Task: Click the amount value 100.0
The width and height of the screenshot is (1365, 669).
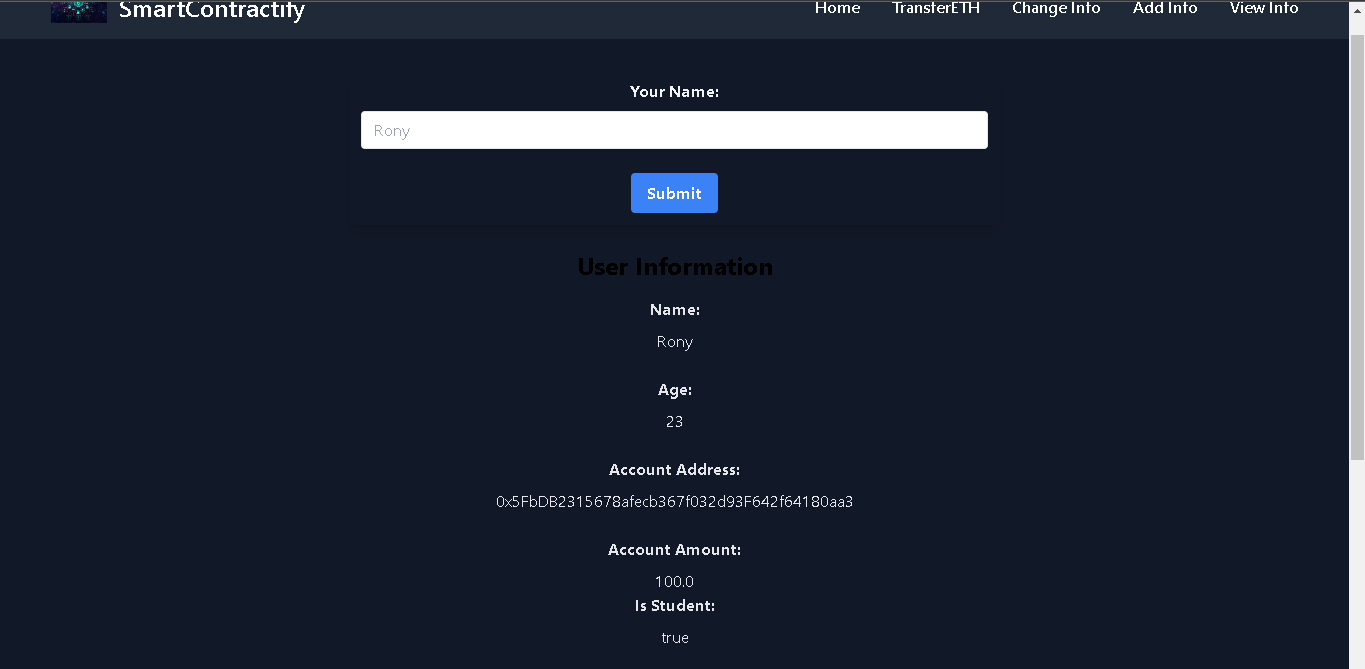Action: (x=674, y=581)
